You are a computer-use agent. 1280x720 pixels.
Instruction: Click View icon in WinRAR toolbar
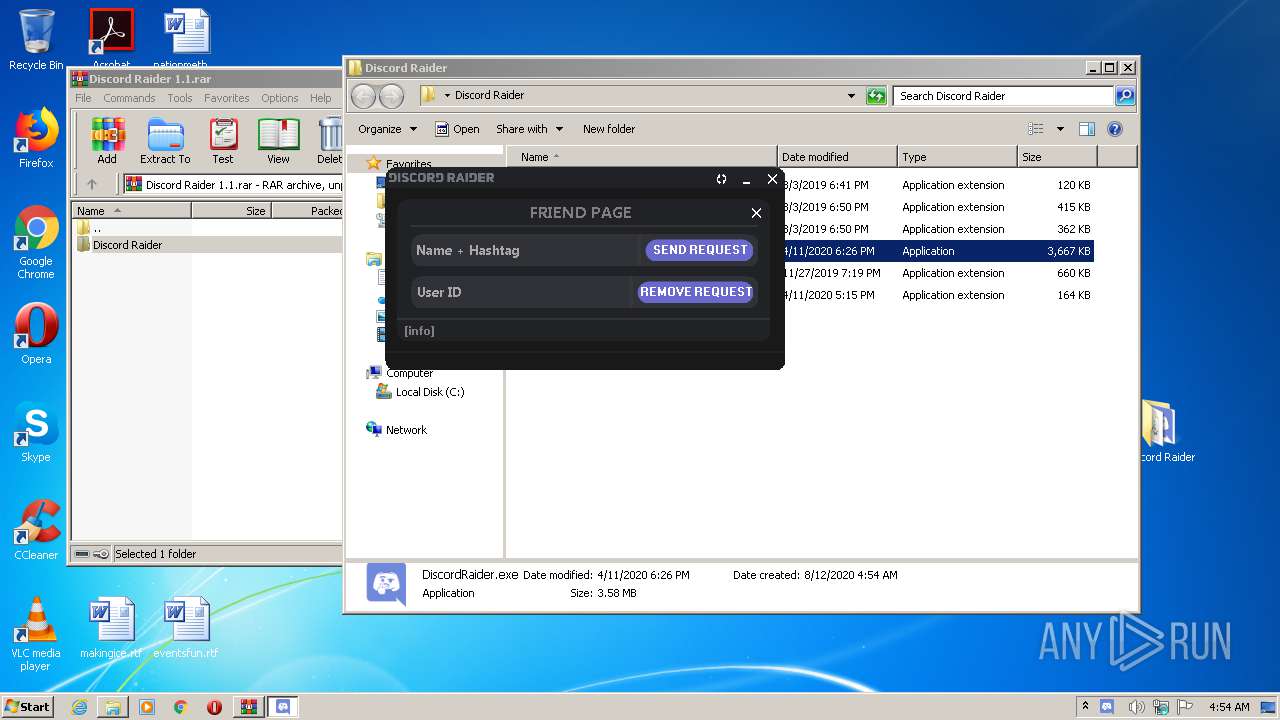[278, 141]
